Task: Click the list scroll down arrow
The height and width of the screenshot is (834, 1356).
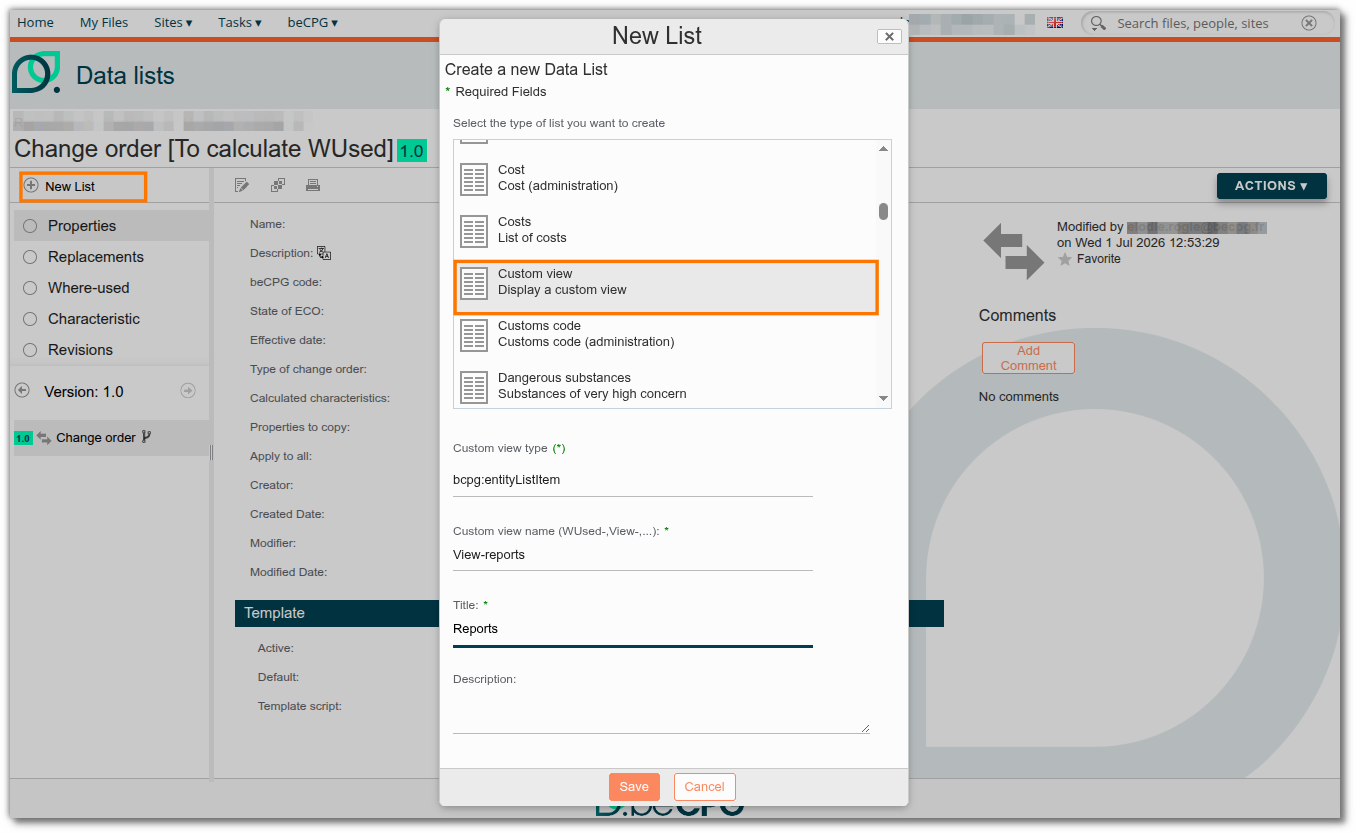Action: tap(883, 398)
